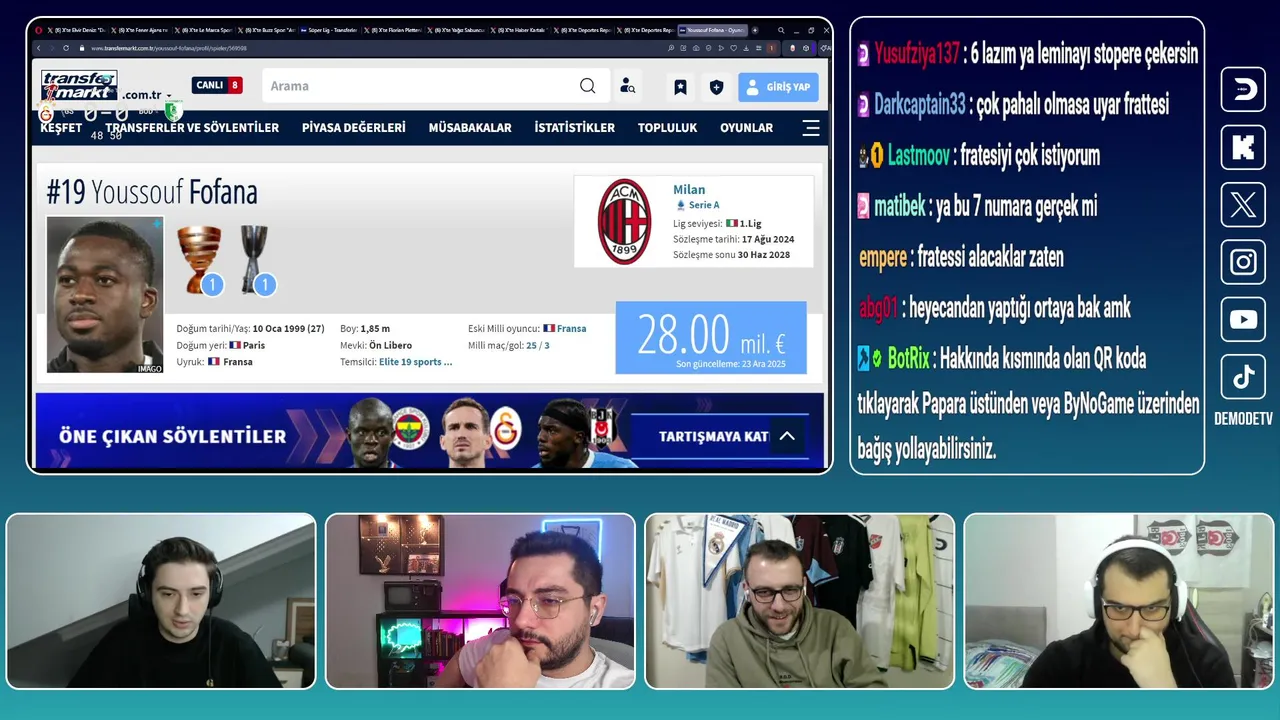Click the browser reload icon
Image resolution: width=1280 pixels, height=720 pixels.
(x=66, y=48)
